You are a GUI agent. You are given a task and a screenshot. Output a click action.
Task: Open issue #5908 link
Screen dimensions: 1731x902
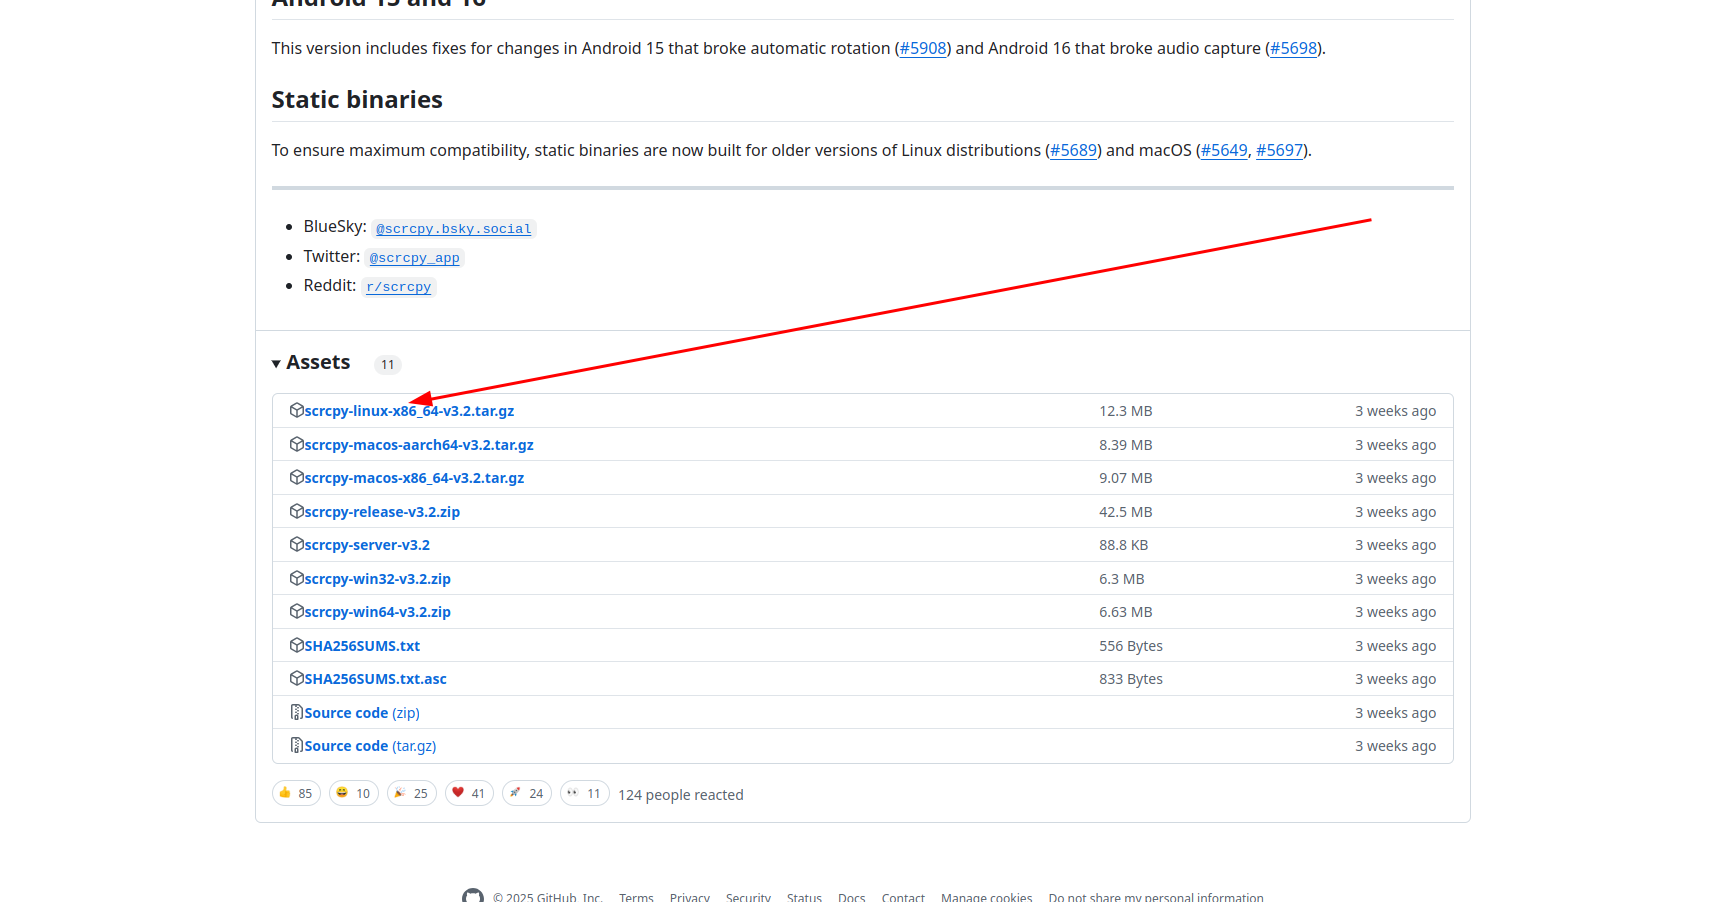tap(923, 48)
